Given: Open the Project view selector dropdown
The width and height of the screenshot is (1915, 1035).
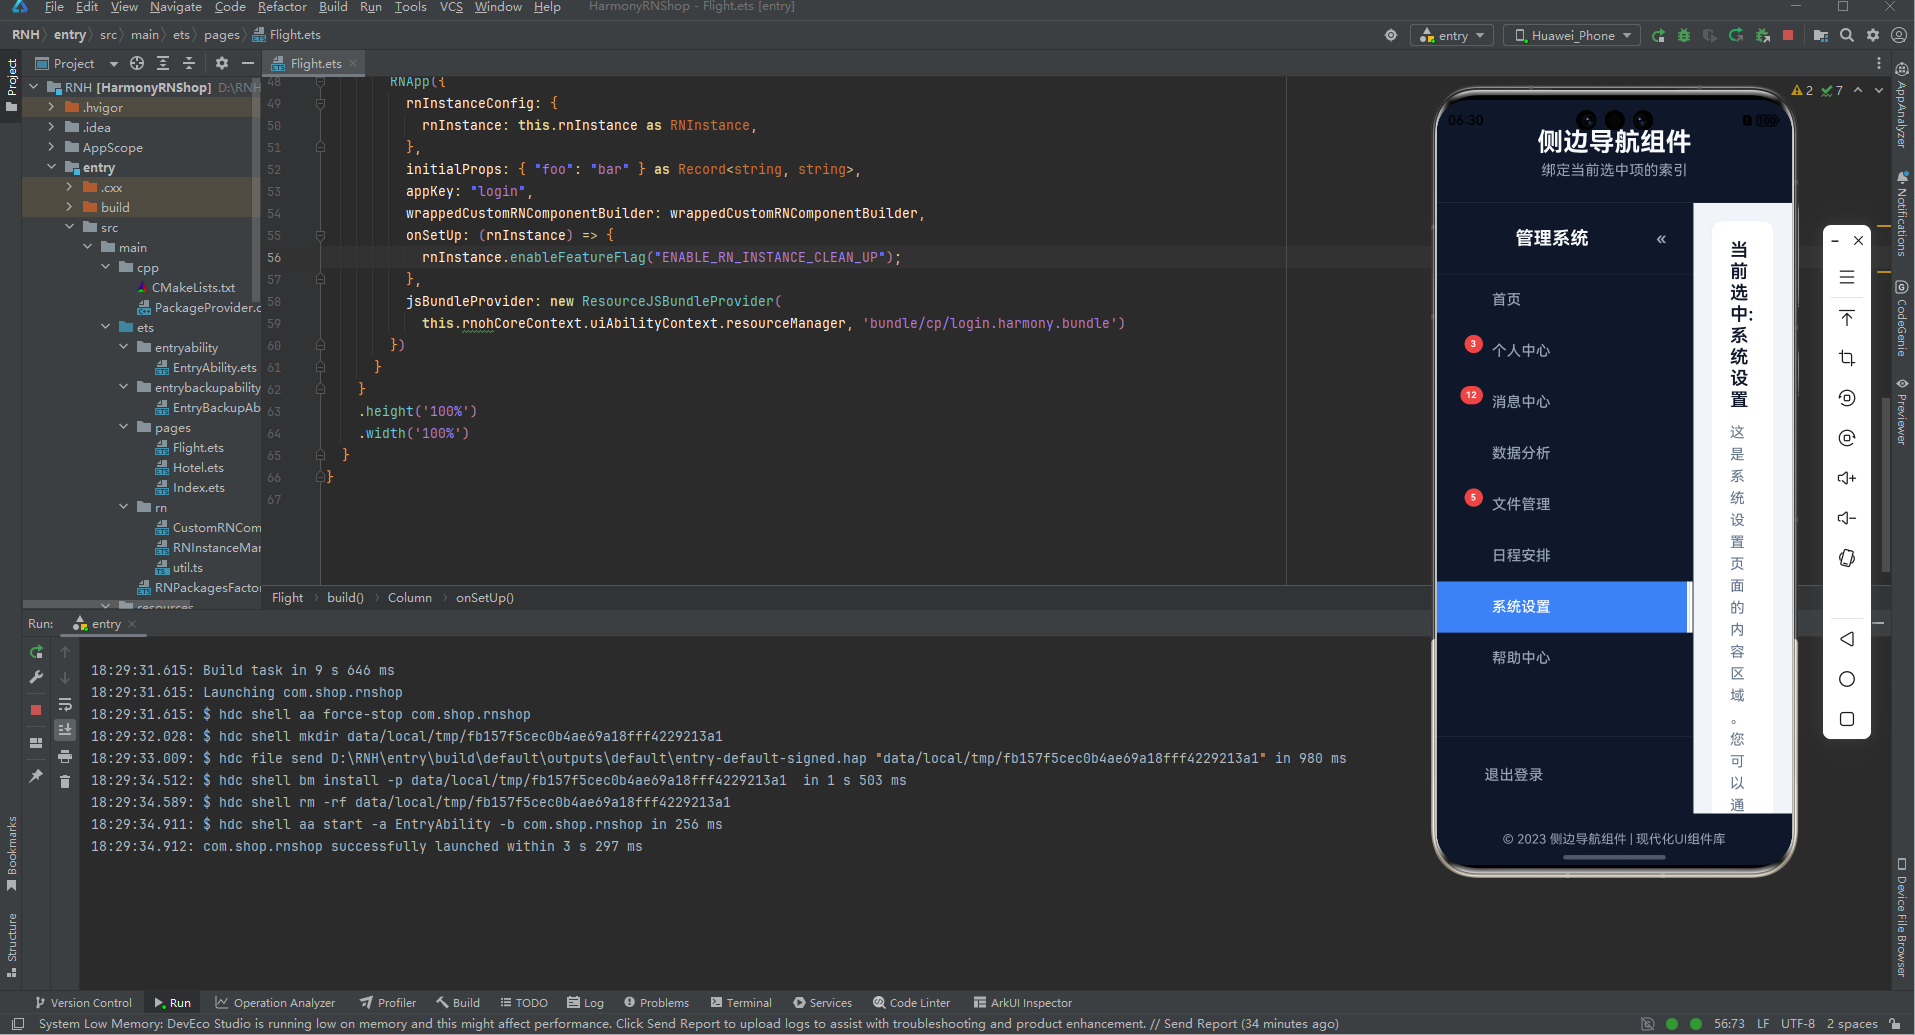Looking at the screenshot, I should [x=76, y=63].
